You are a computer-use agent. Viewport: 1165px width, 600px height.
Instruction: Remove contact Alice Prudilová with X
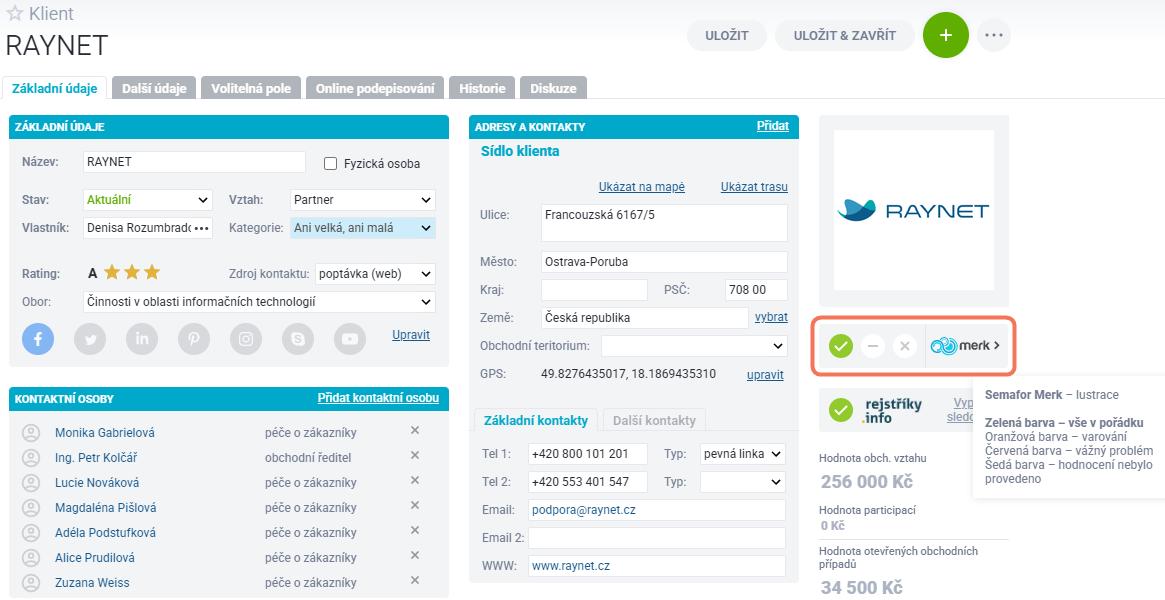coord(415,556)
